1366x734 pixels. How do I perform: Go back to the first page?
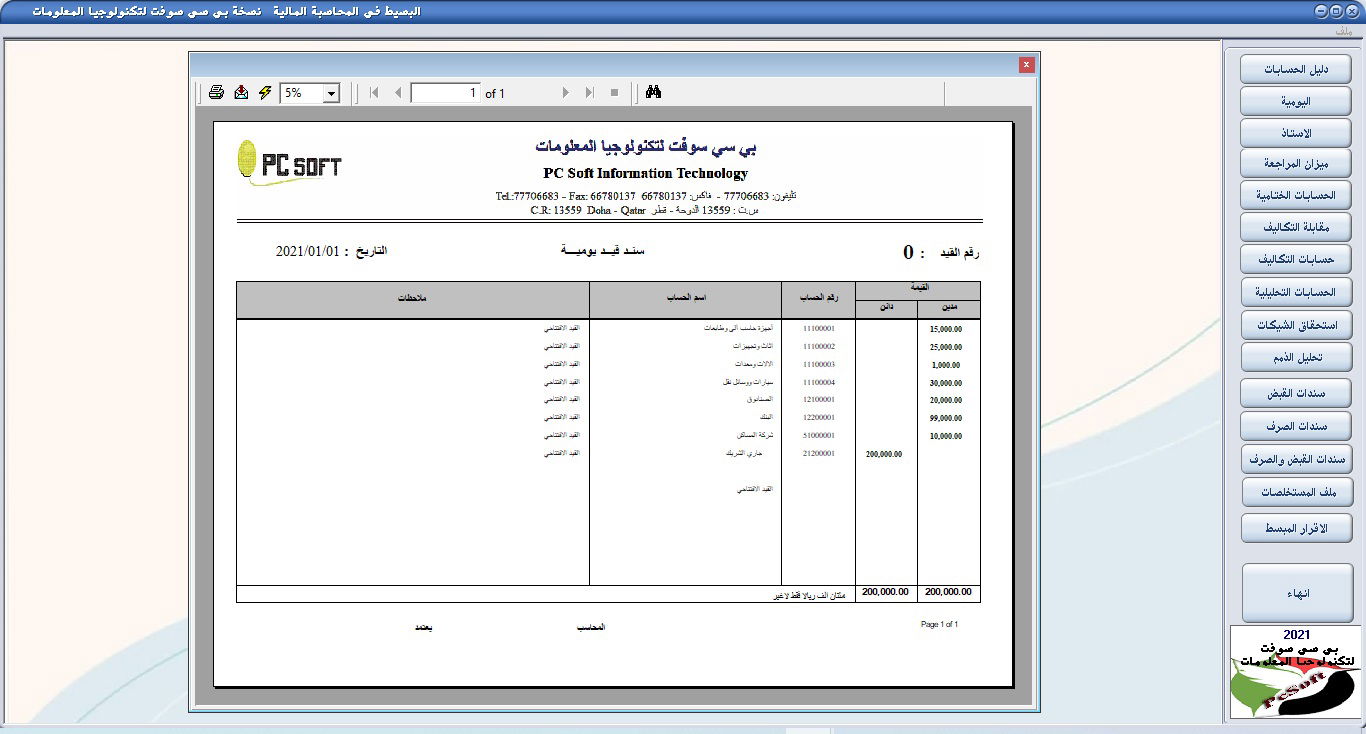[372, 91]
